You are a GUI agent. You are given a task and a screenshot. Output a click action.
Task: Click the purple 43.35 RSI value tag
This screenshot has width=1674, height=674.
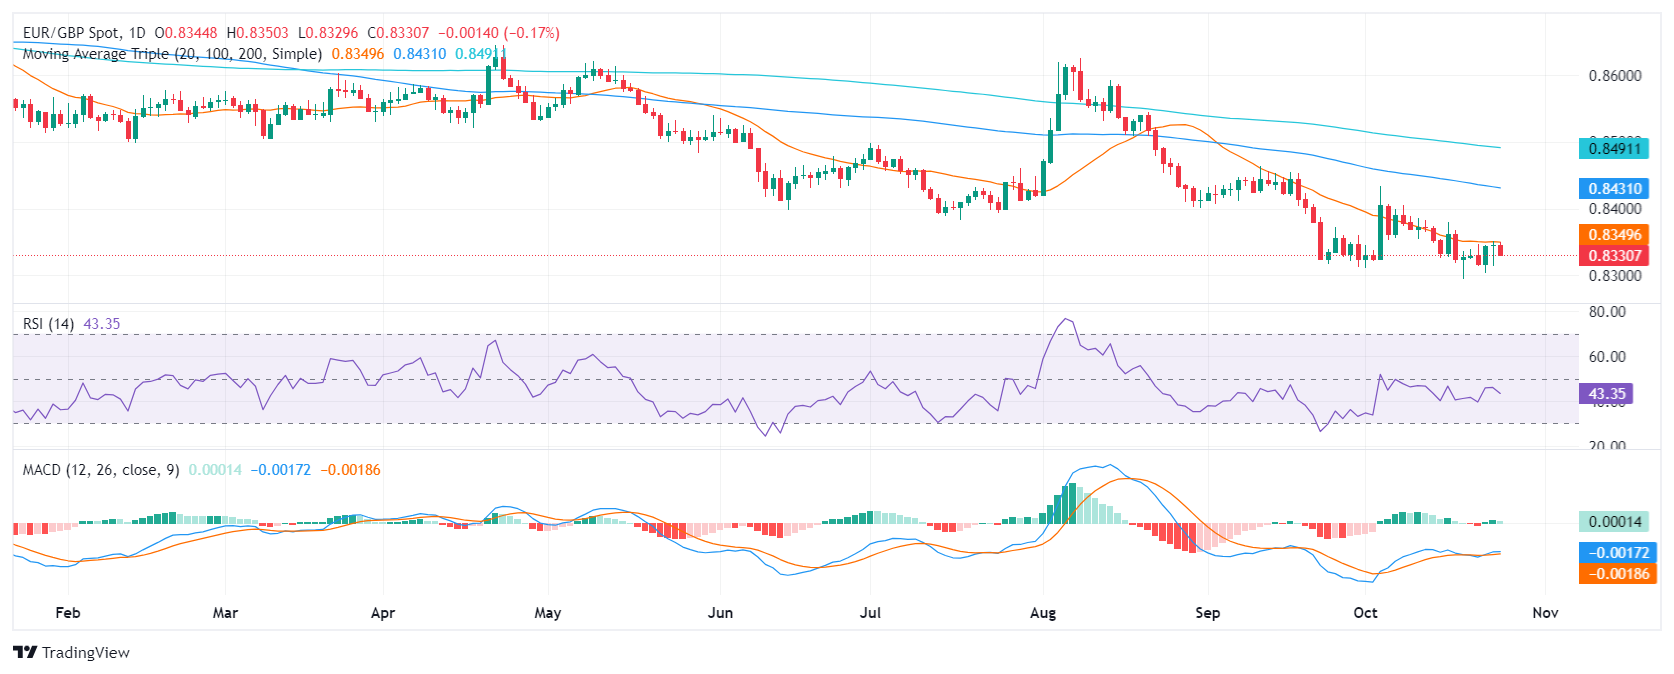[x=1606, y=394]
